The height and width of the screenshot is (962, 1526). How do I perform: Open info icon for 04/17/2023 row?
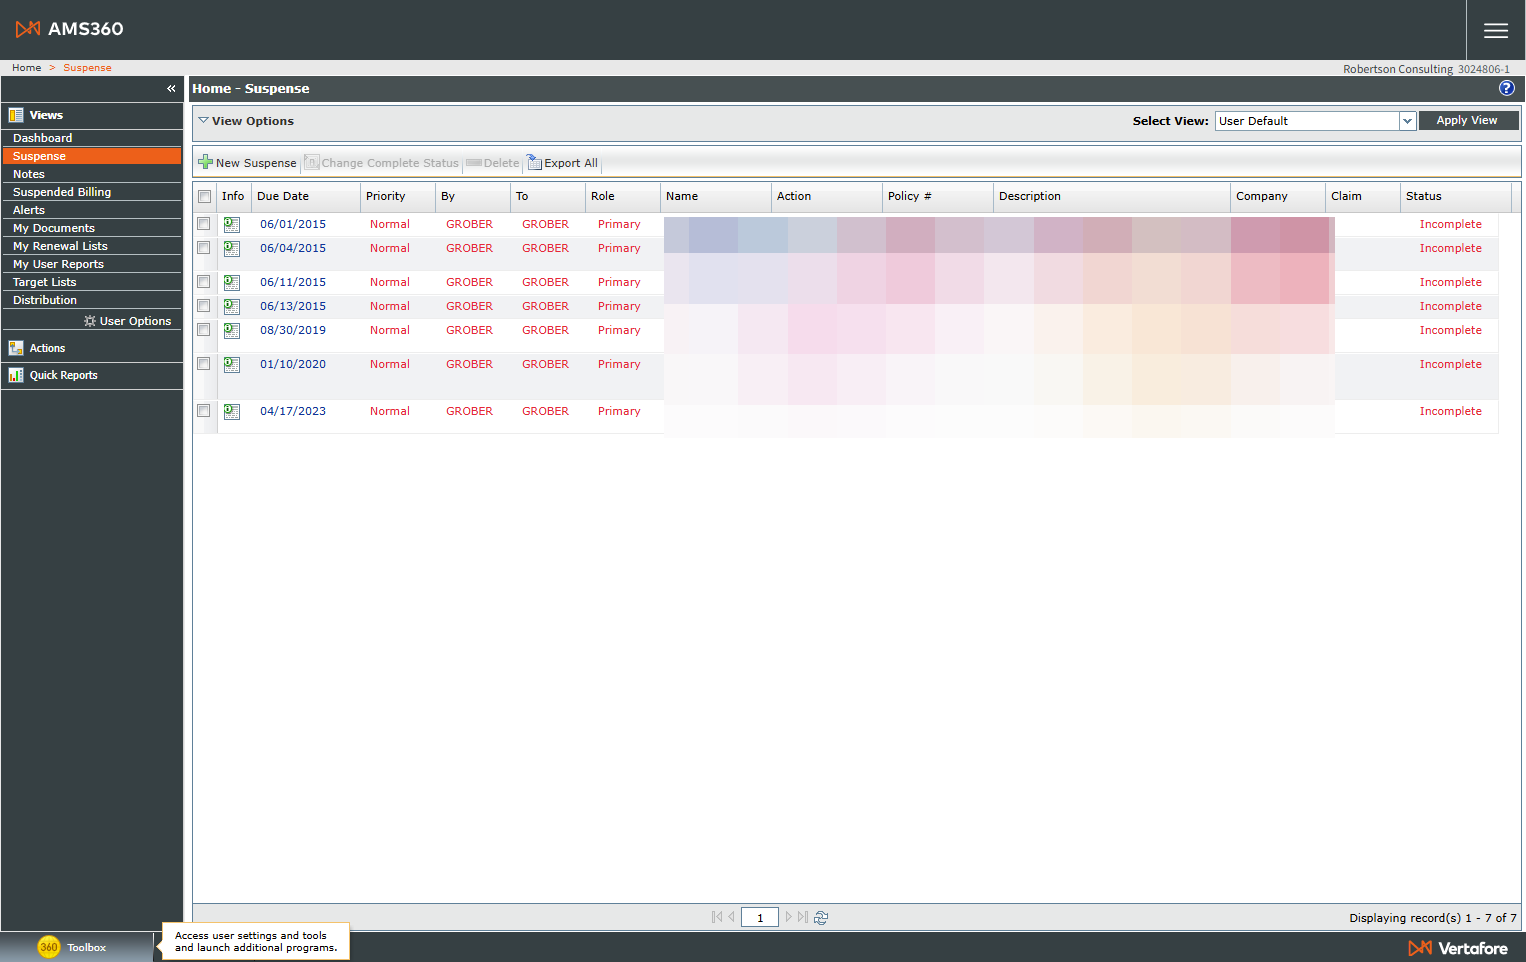(x=232, y=412)
